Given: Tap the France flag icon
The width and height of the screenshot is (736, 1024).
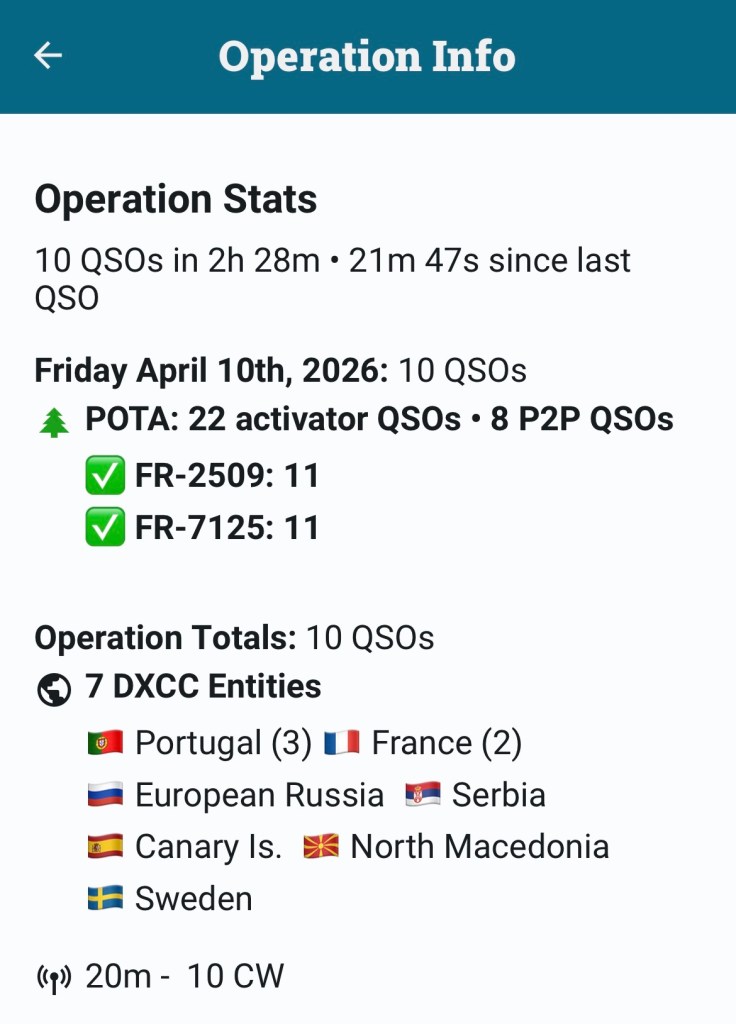Looking at the screenshot, I should pos(341,743).
